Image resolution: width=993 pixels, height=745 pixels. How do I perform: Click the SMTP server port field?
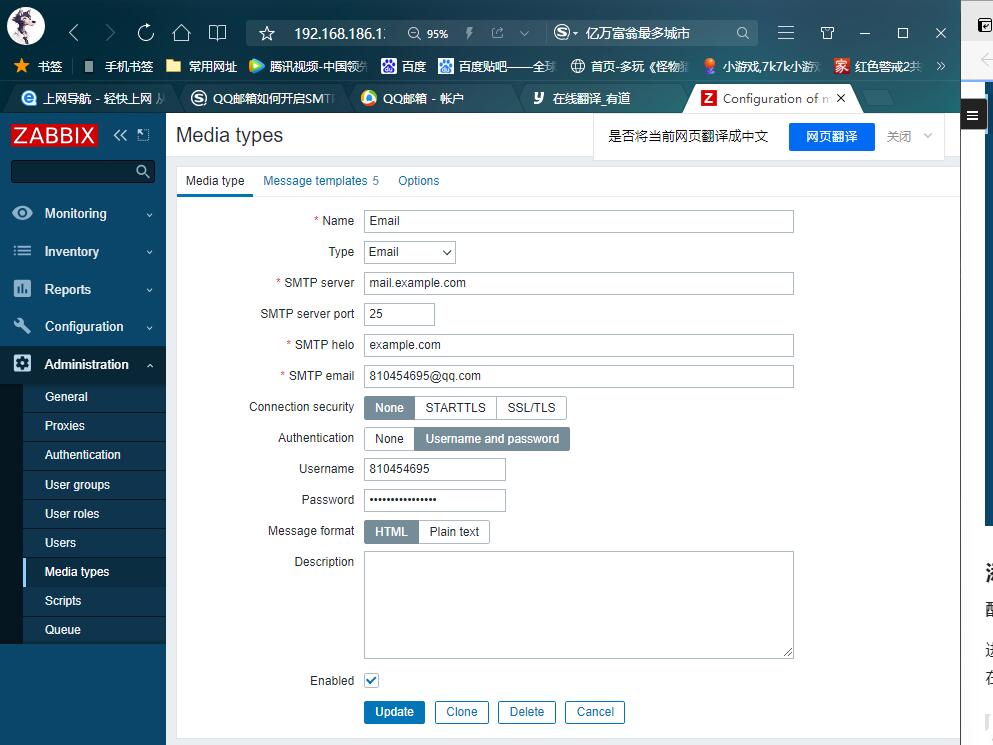pyautogui.click(x=399, y=314)
